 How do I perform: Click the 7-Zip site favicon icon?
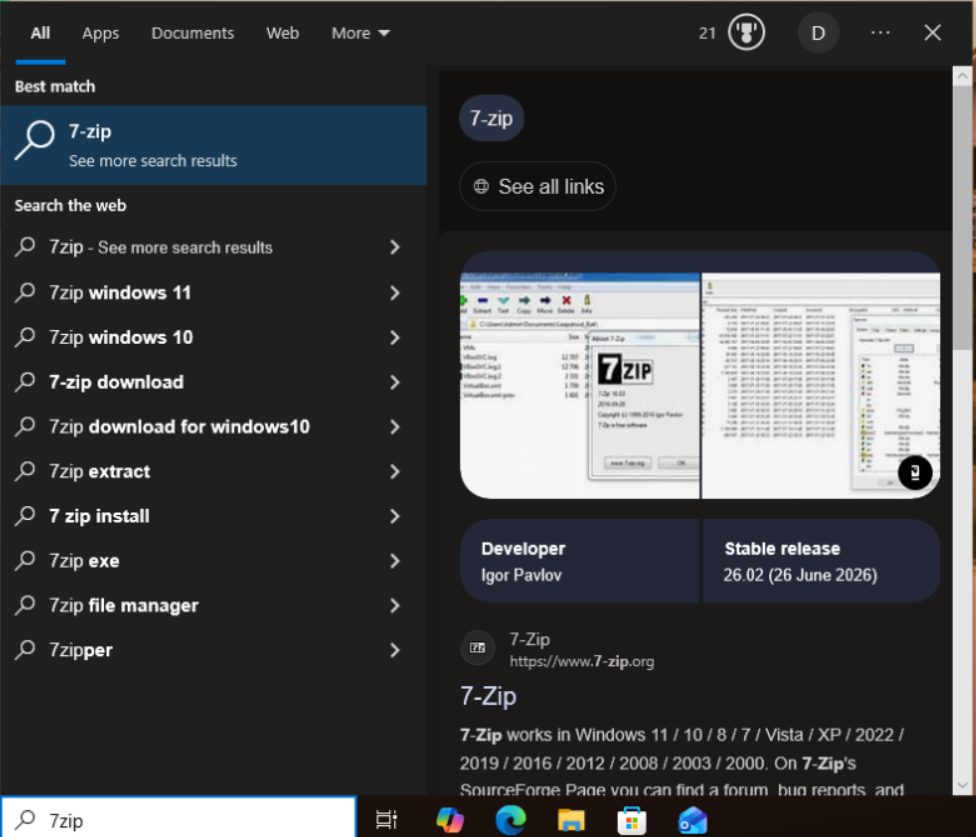pyautogui.click(x=477, y=648)
